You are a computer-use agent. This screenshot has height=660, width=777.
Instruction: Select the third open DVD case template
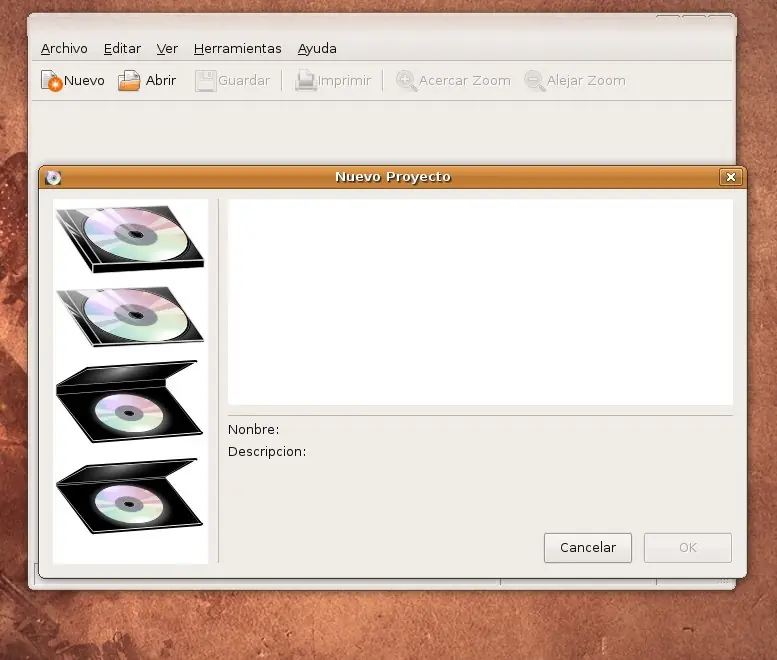click(x=129, y=401)
